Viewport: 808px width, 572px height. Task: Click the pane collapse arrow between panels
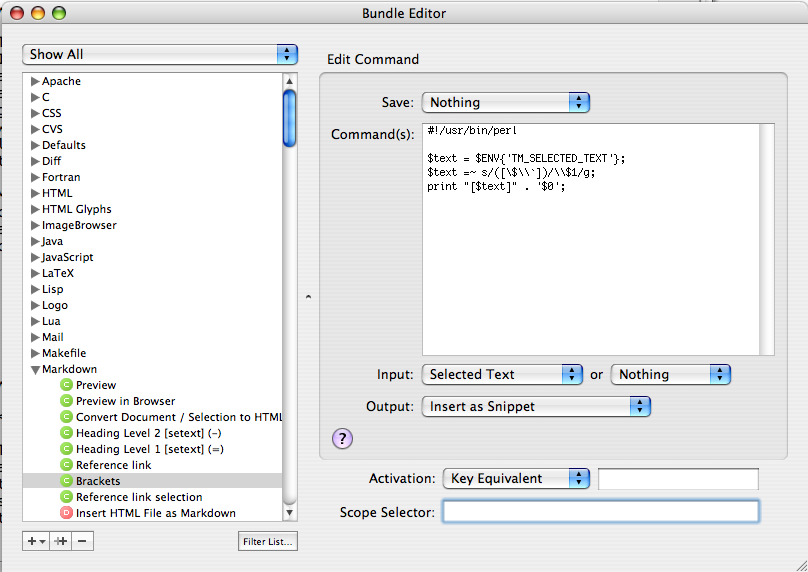click(308, 297)
